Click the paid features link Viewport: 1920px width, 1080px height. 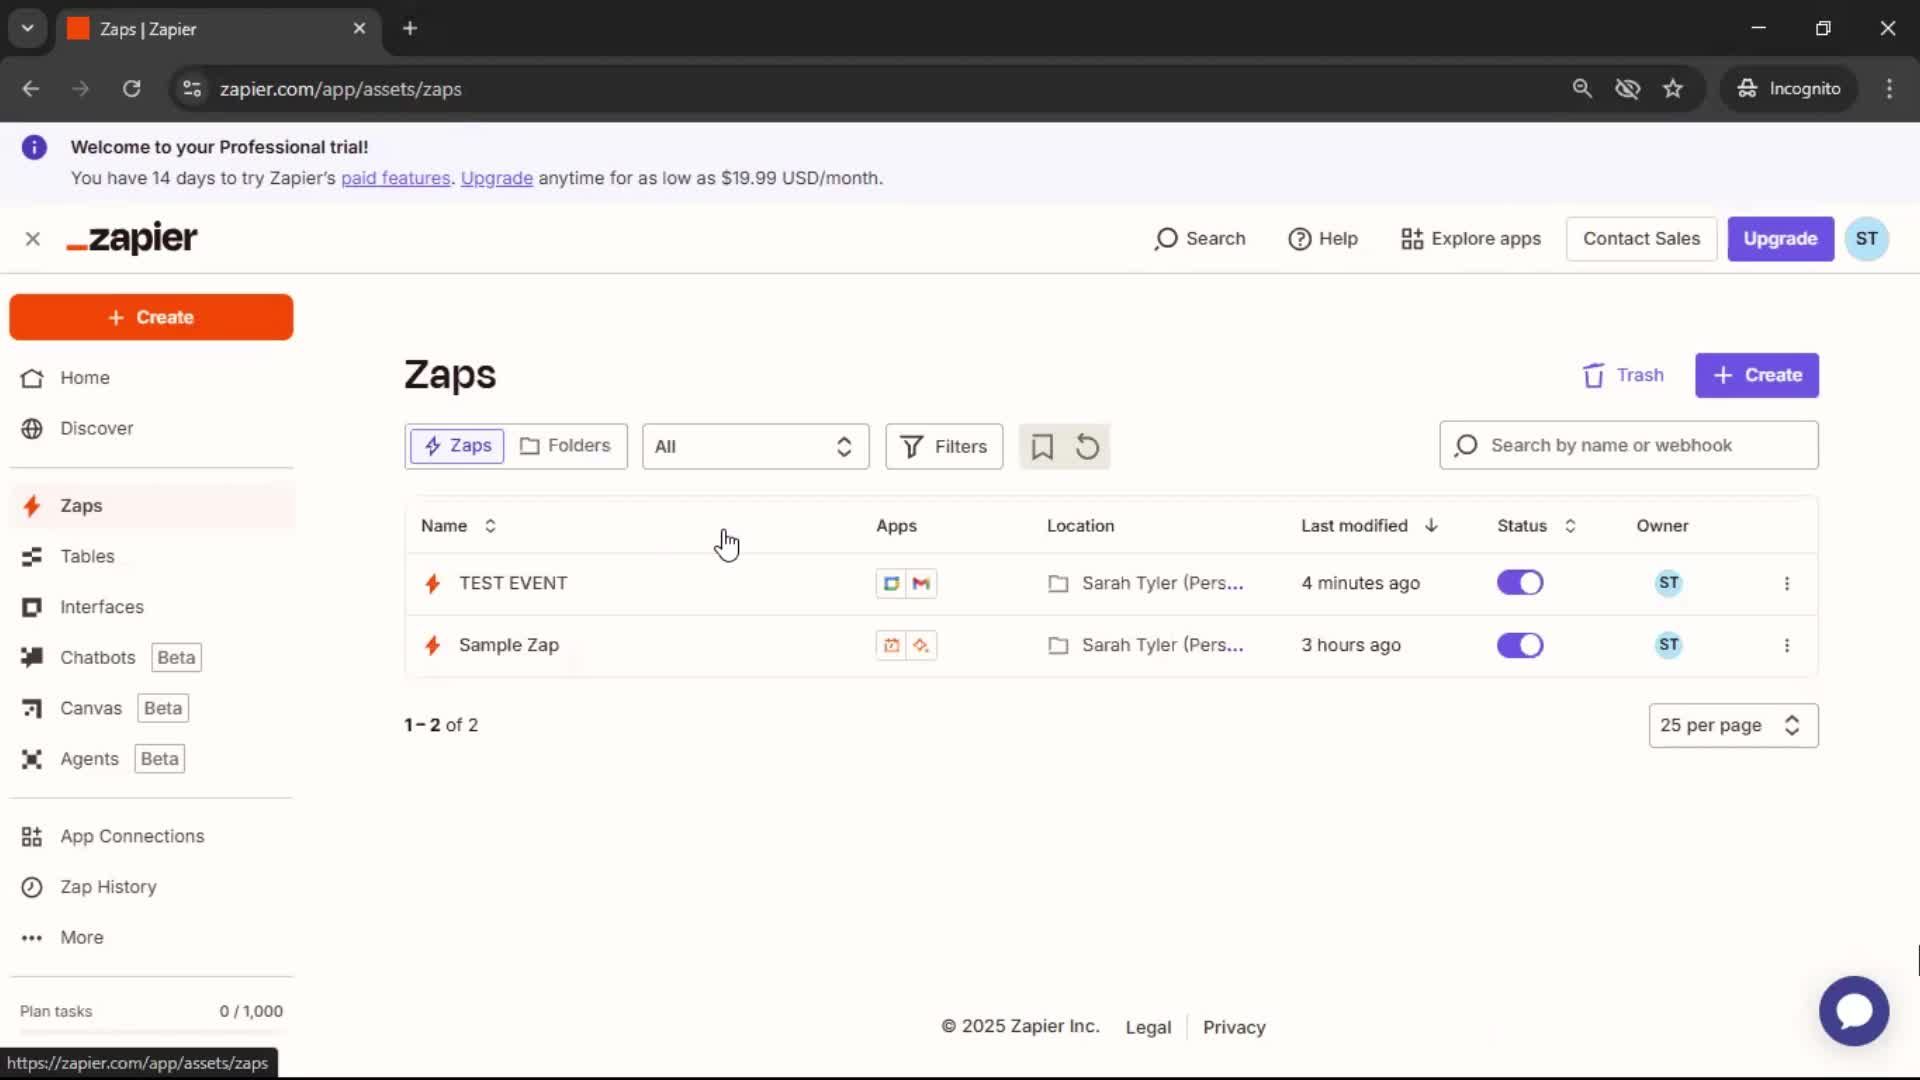tap(395, 178)
